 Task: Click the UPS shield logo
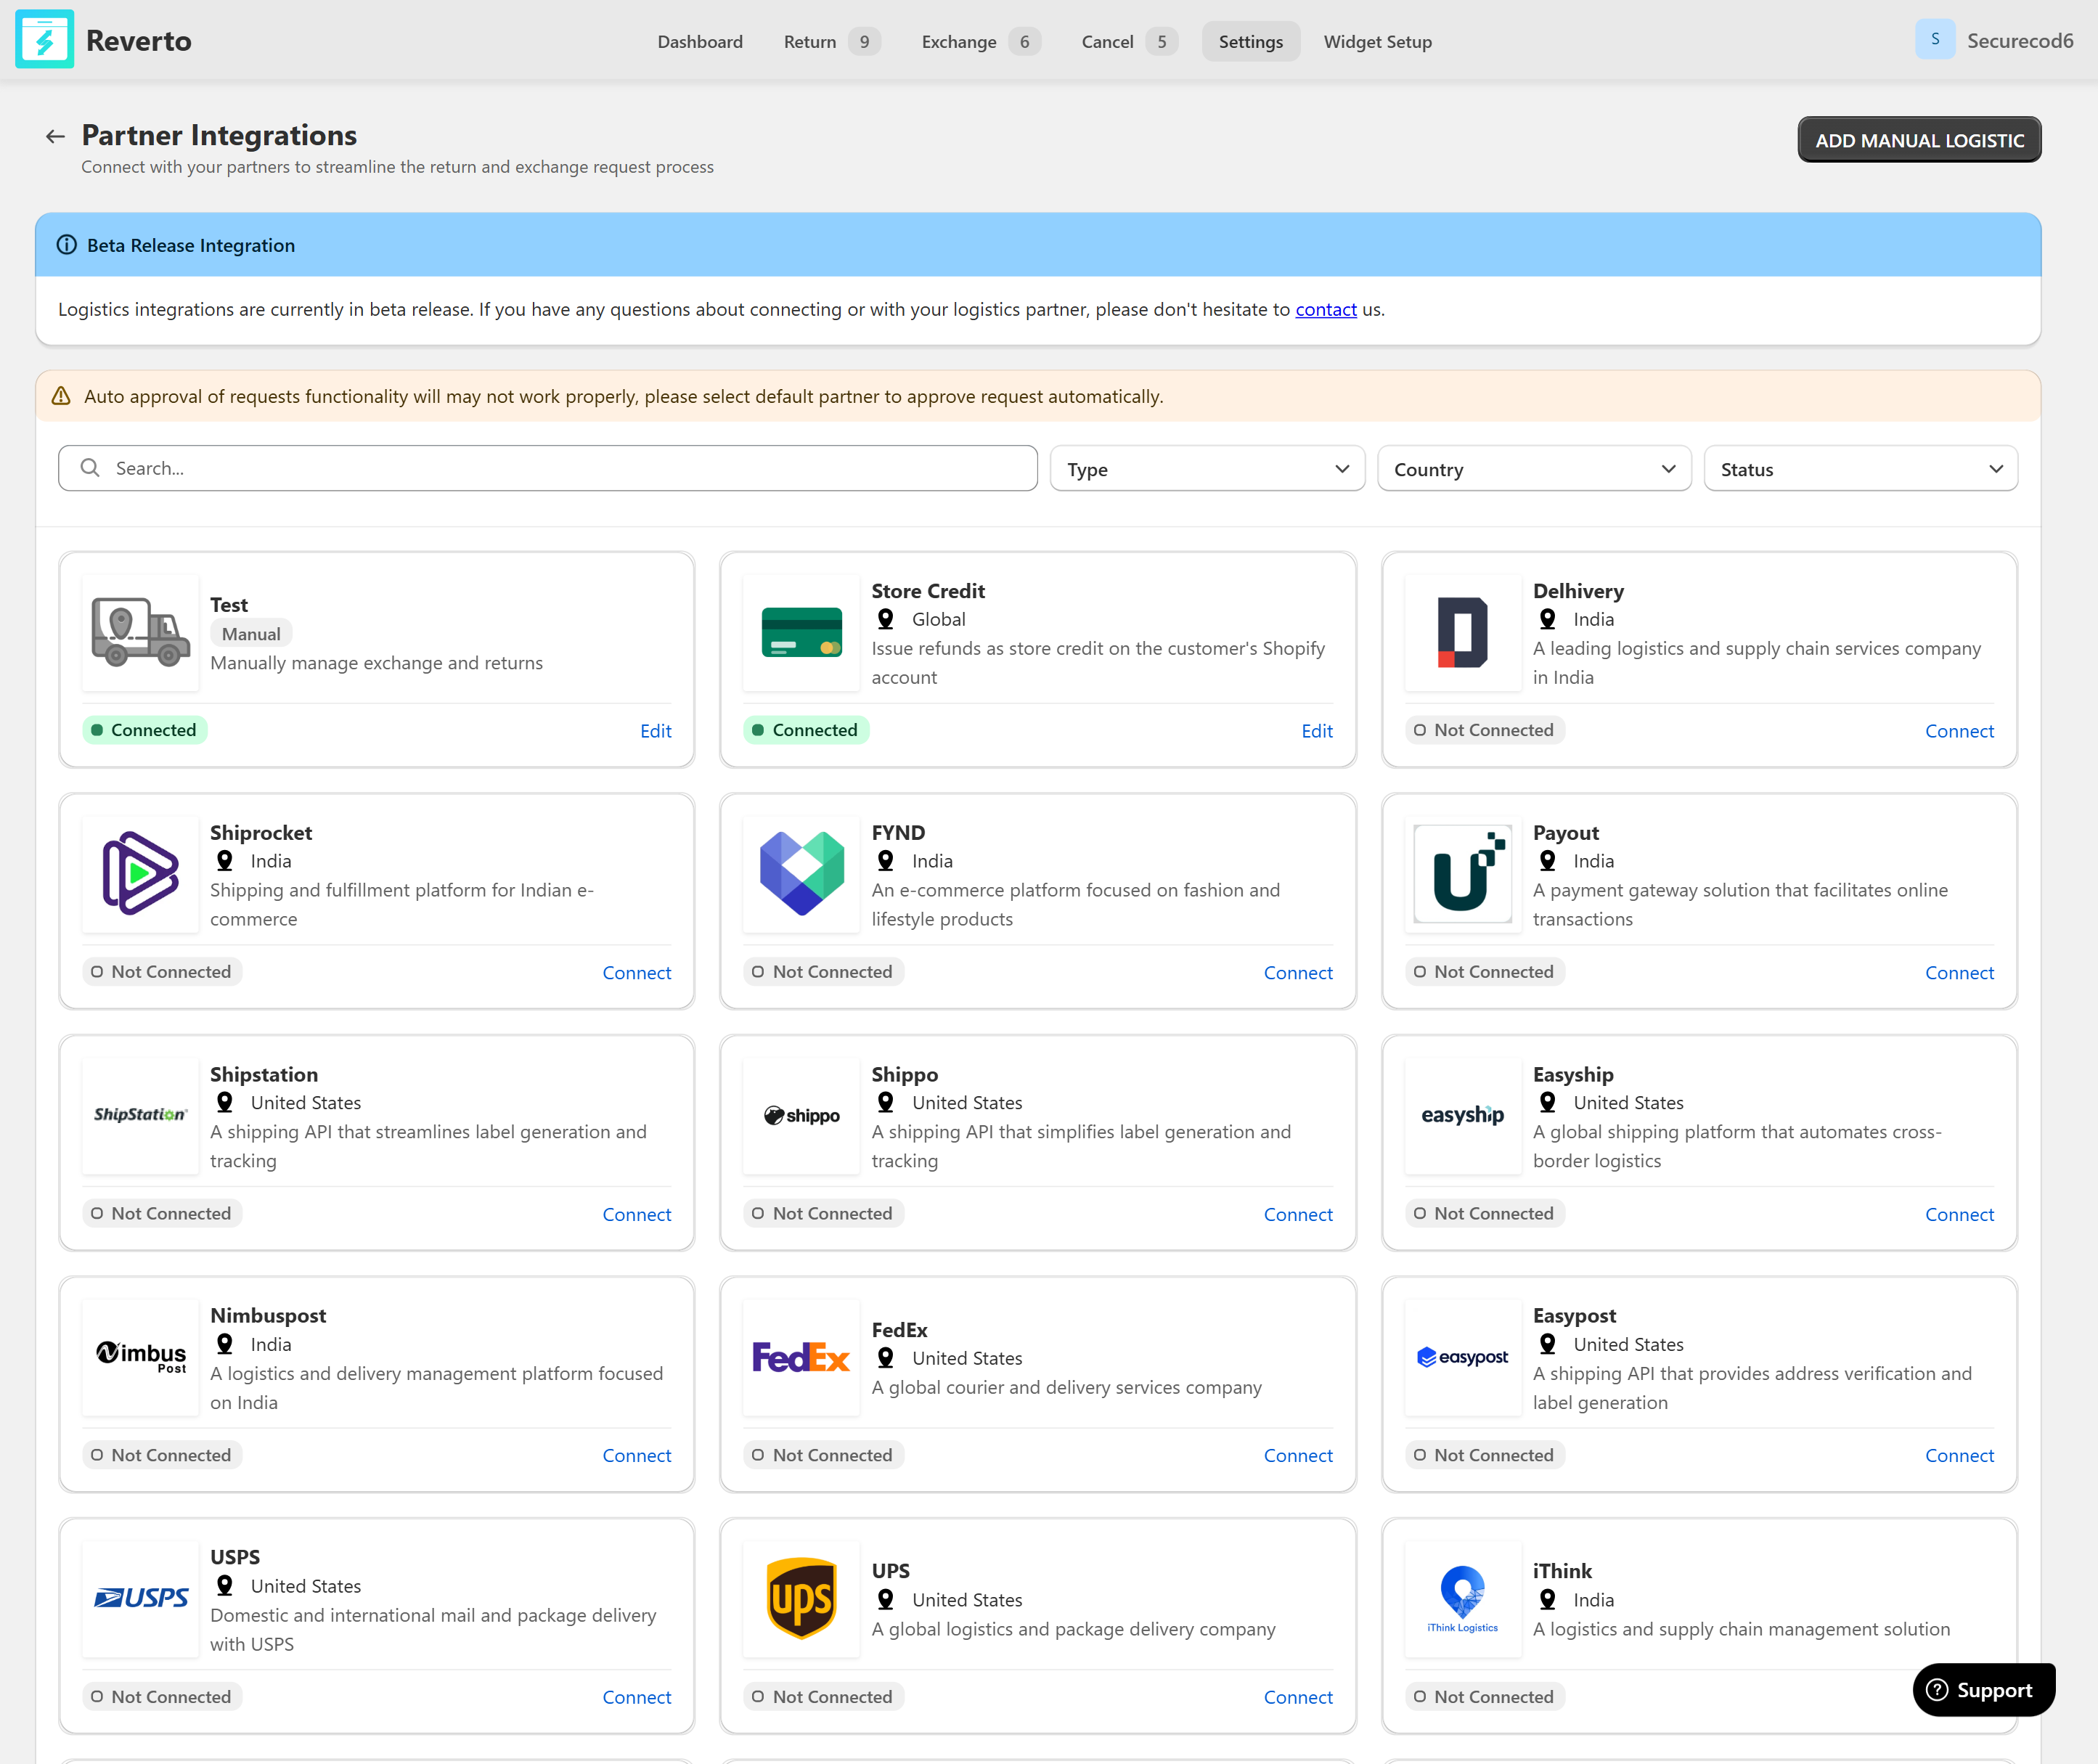coord(801,1599)
